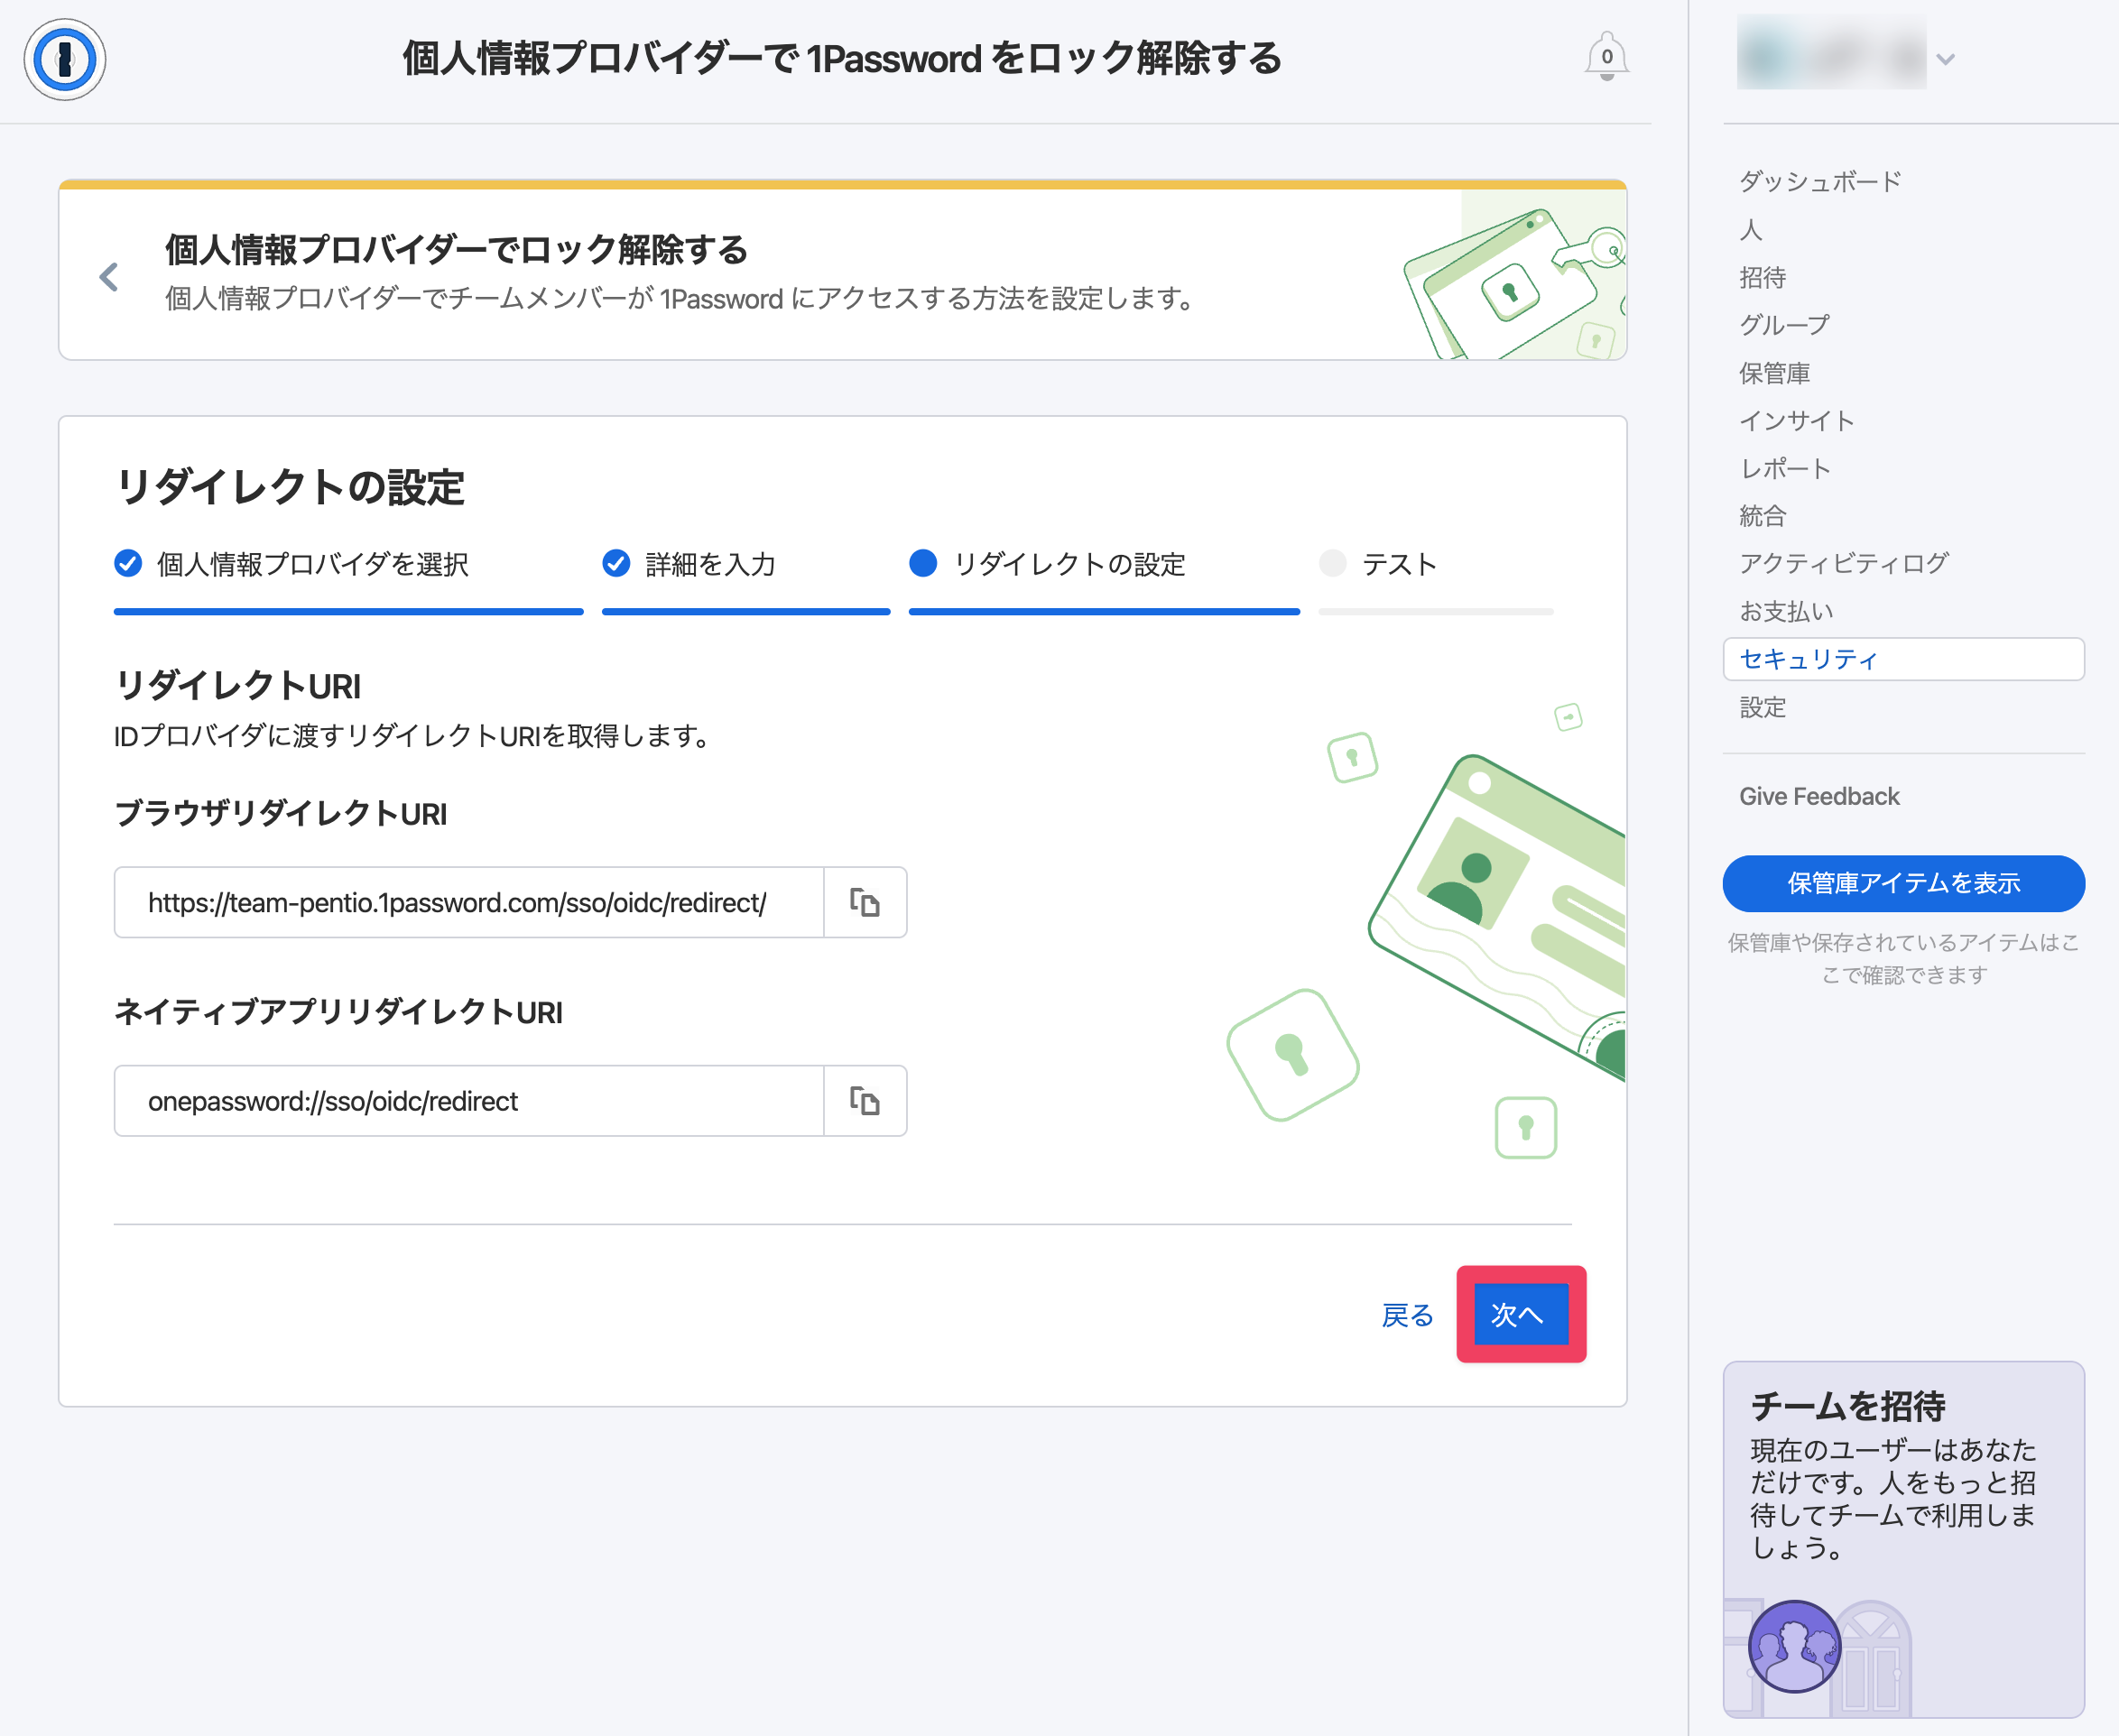Screen dimensions: 2119x1736
Task: Click the チームを招待 card
Action: click(x=1903, y=1539)
